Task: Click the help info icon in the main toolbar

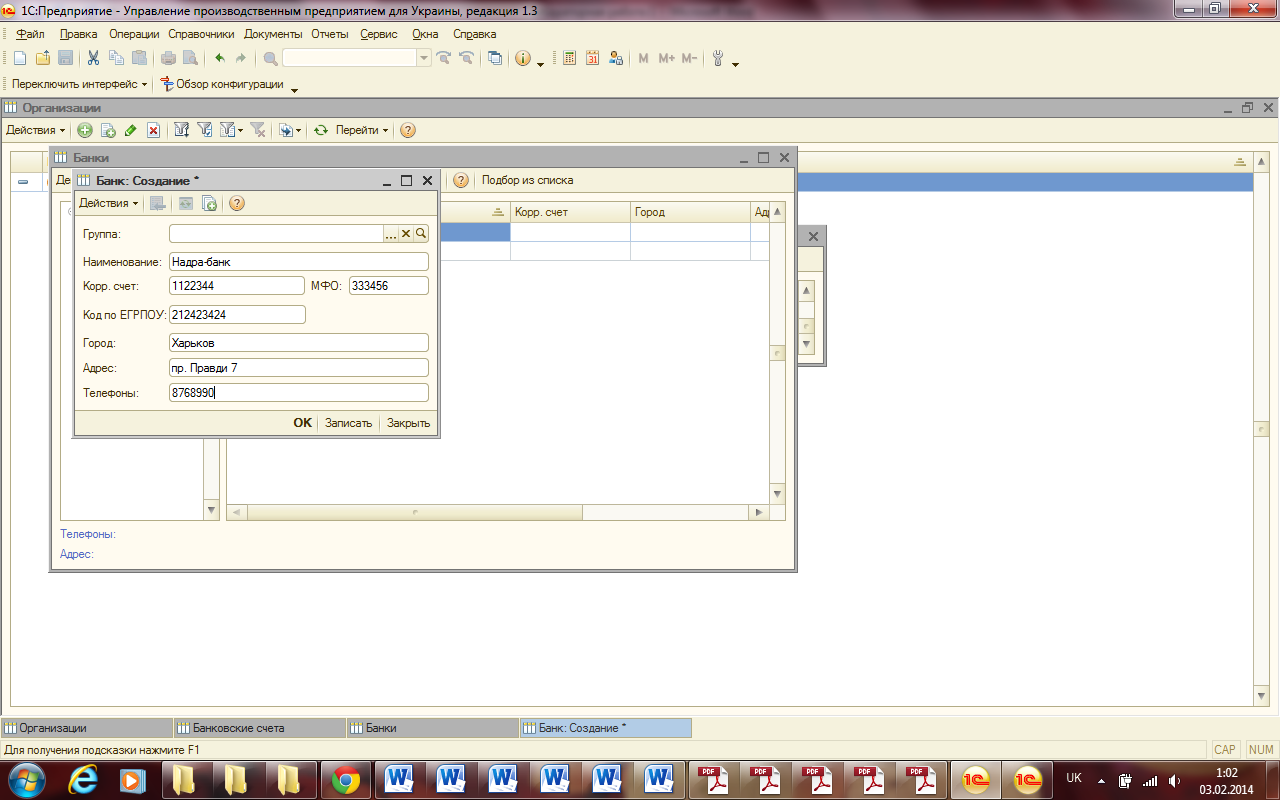Action: coord(522,58)
